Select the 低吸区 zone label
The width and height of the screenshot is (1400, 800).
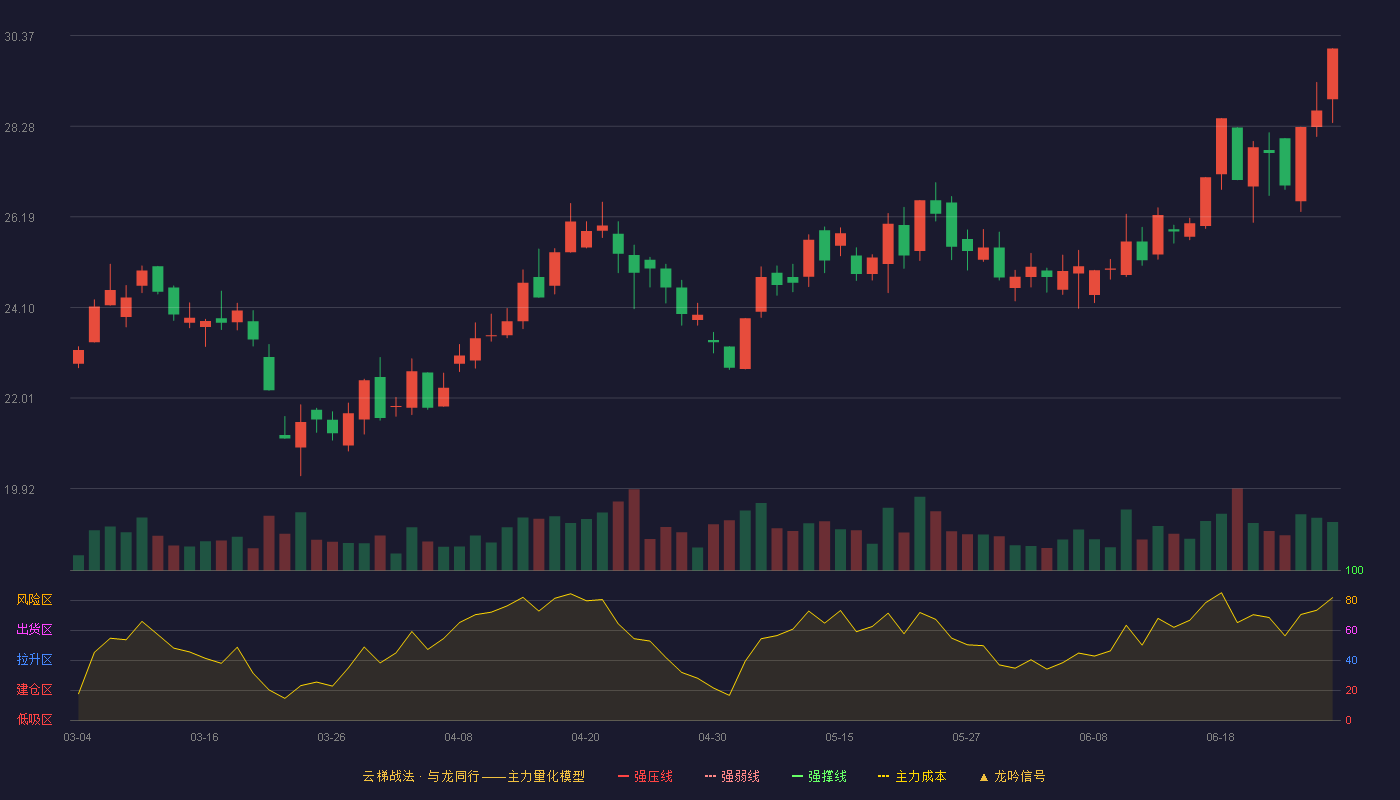coord(34,720)
